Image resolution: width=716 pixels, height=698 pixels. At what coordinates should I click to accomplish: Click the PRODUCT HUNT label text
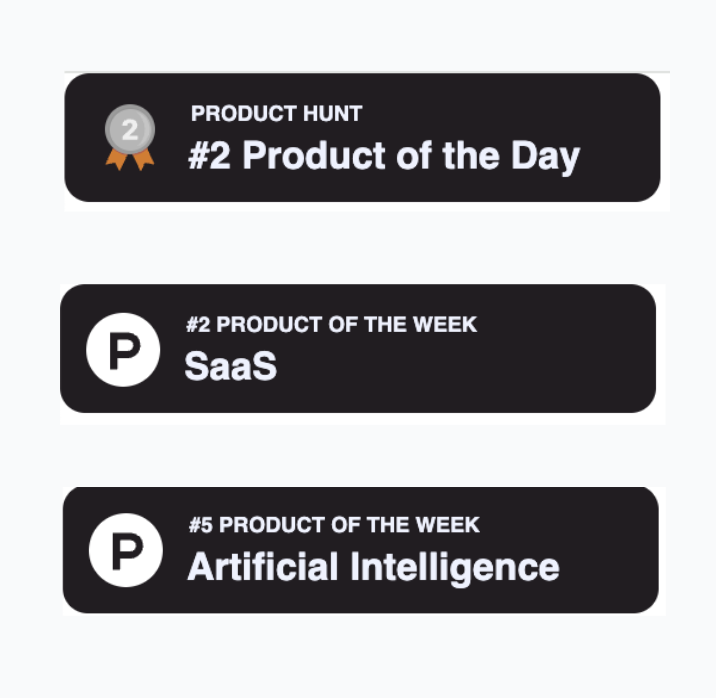[276, 114]
